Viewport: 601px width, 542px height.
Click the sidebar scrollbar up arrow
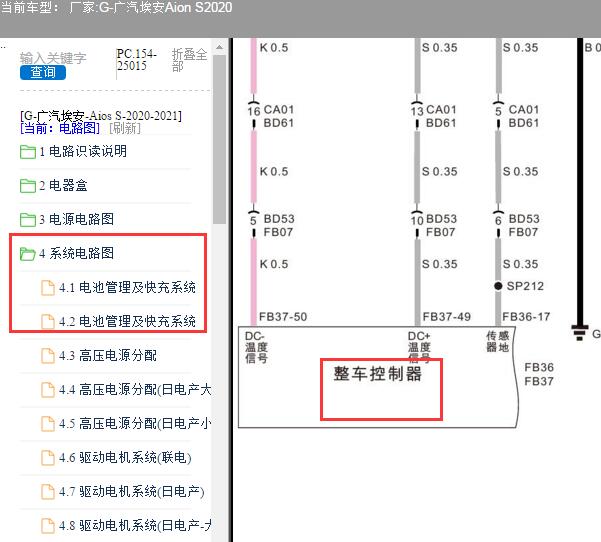pos(219,47)
